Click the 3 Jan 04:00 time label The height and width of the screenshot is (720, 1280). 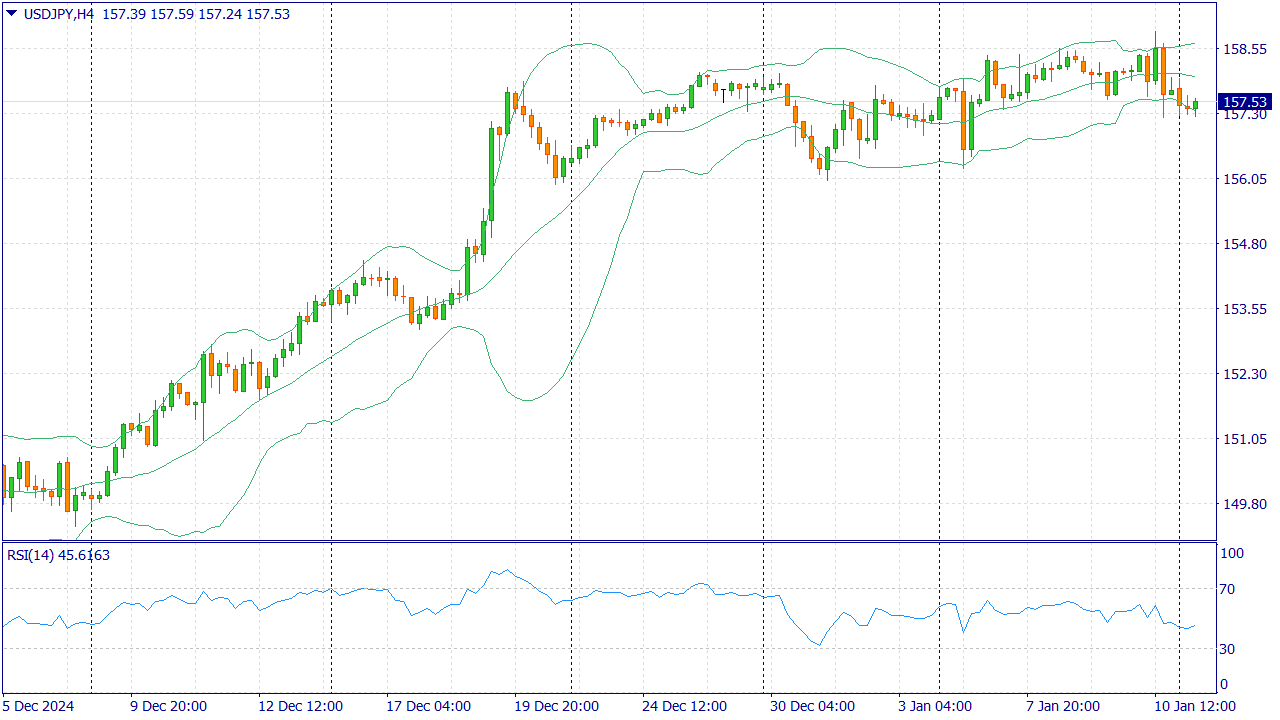pyautogui.click(x=934, y=706)
